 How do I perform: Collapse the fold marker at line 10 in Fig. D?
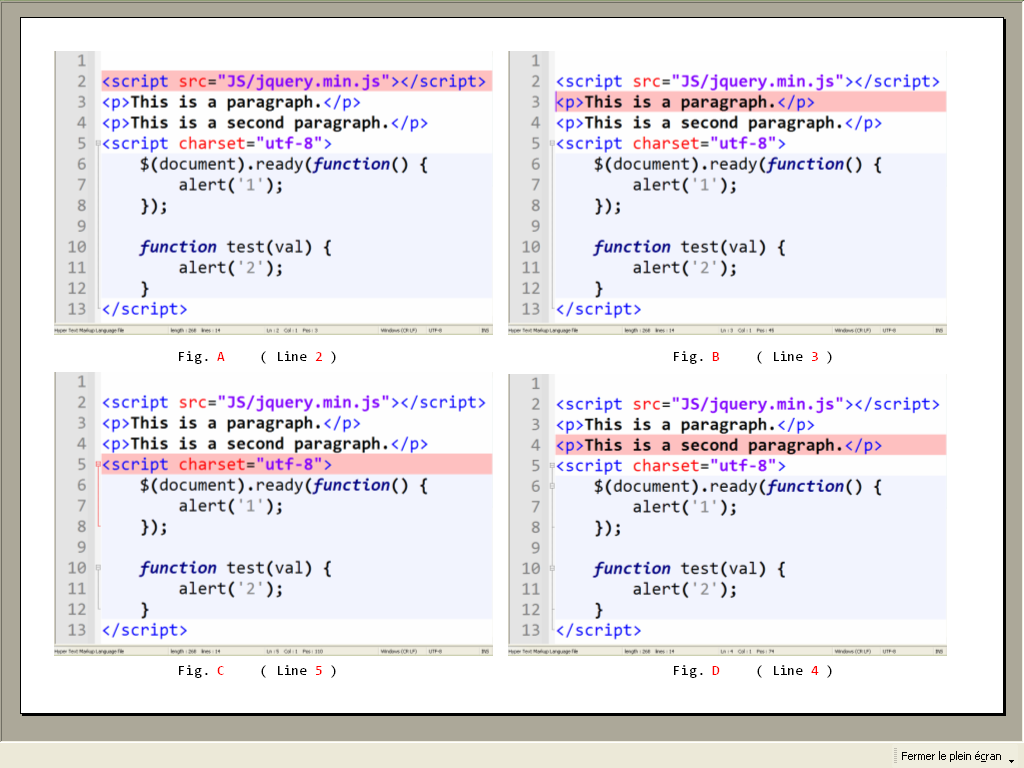(x=552, y=568)
